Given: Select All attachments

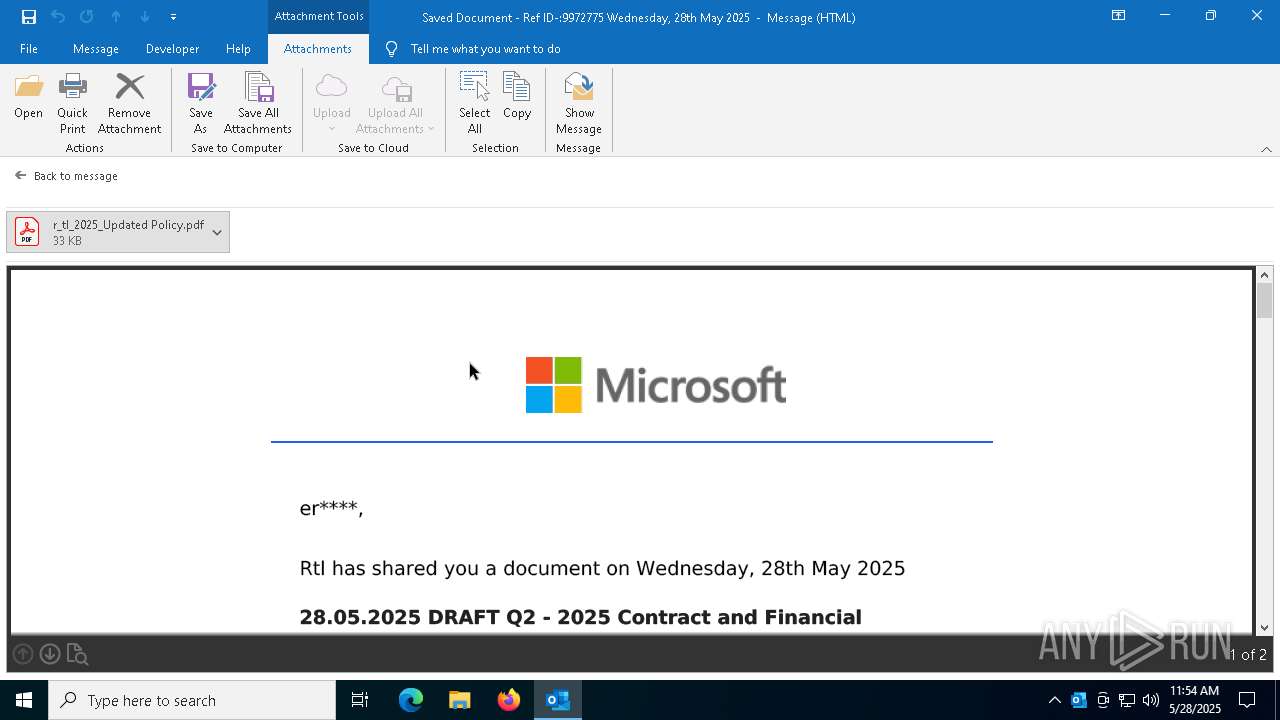Looking at the screenshot, I should [475, 104].
